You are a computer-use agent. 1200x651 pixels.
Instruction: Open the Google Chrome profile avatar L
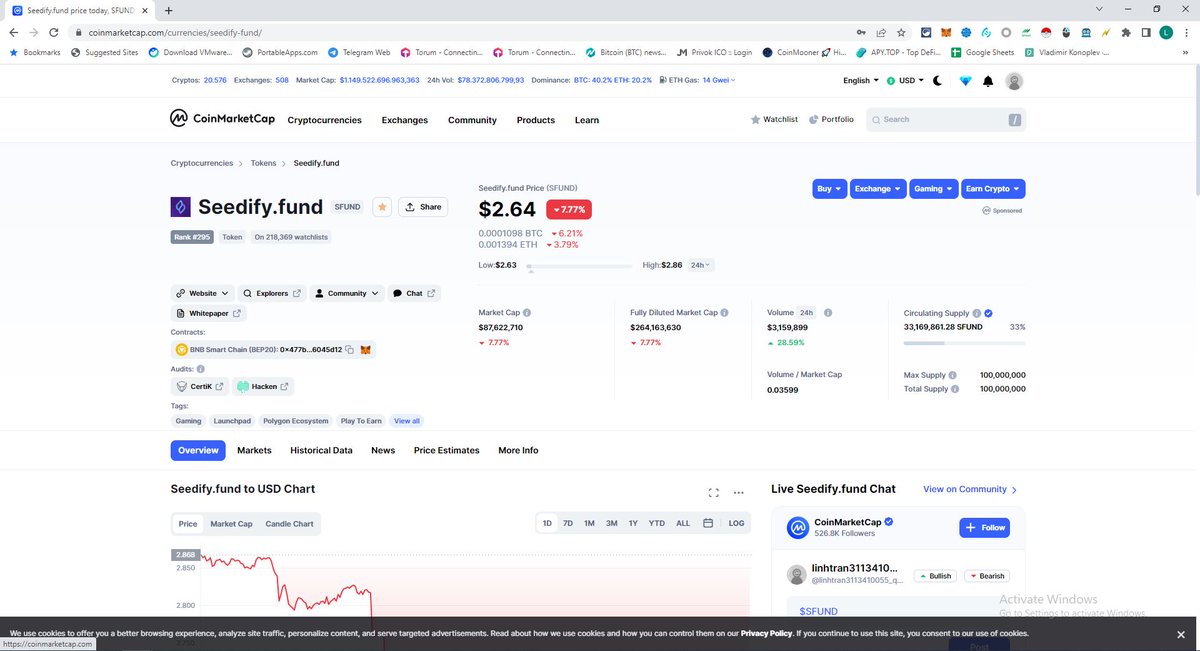pyautogui.click(x=1167, y=32)
